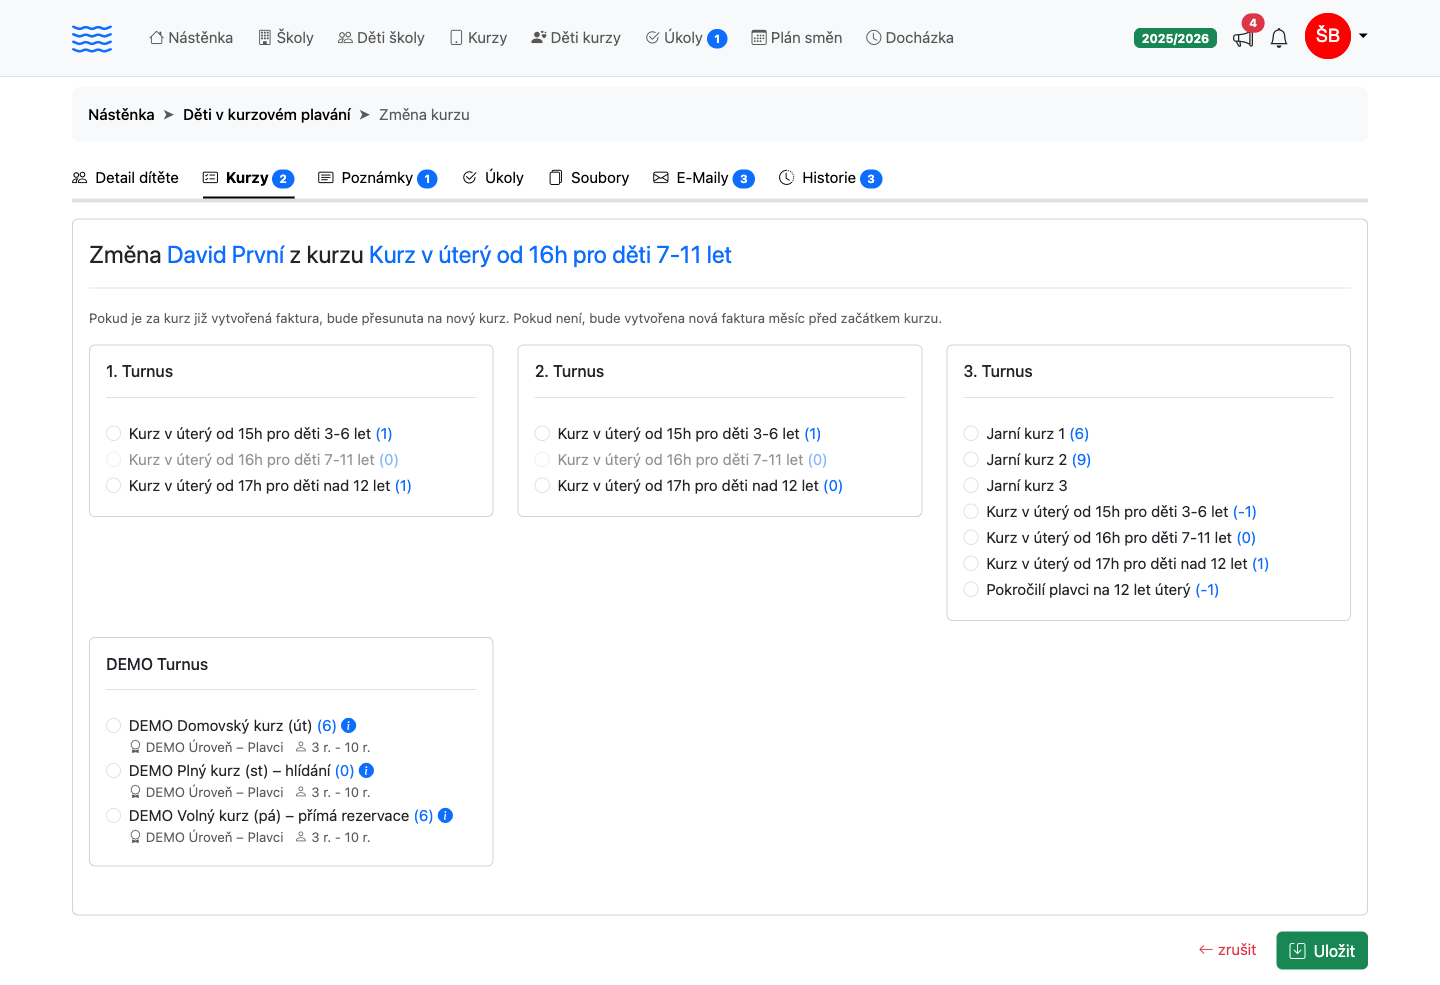Screen dimensions: 1440x985
Task: Click info icon next to DEMO Domovský kurz
Action: coord(349,726)
